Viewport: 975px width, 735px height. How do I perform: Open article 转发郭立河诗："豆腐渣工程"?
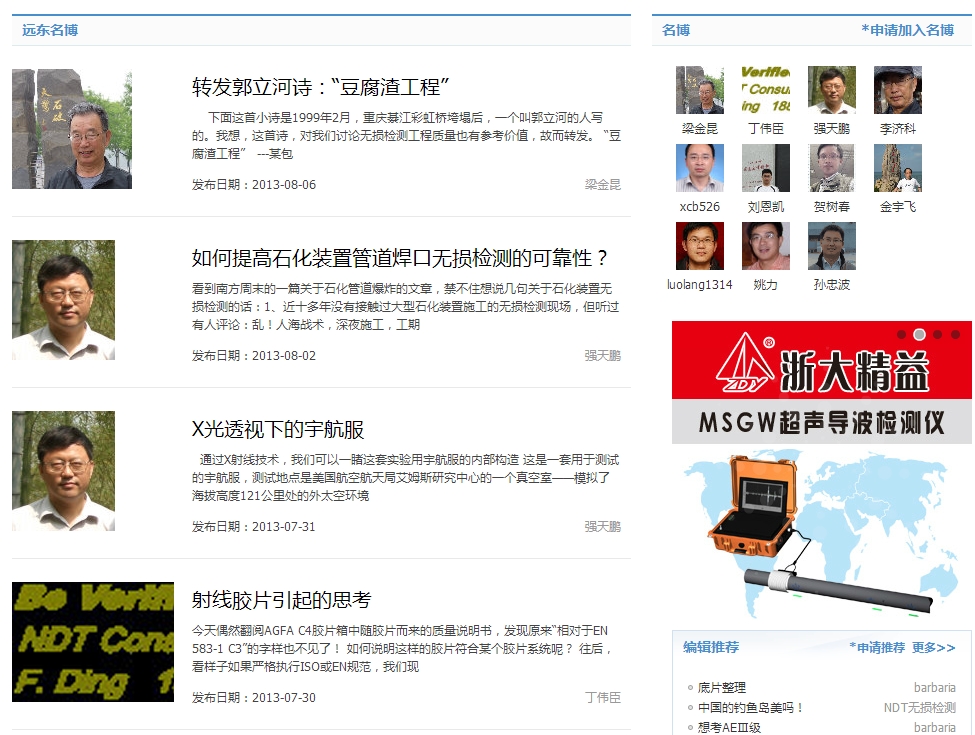tap(320, 87)
